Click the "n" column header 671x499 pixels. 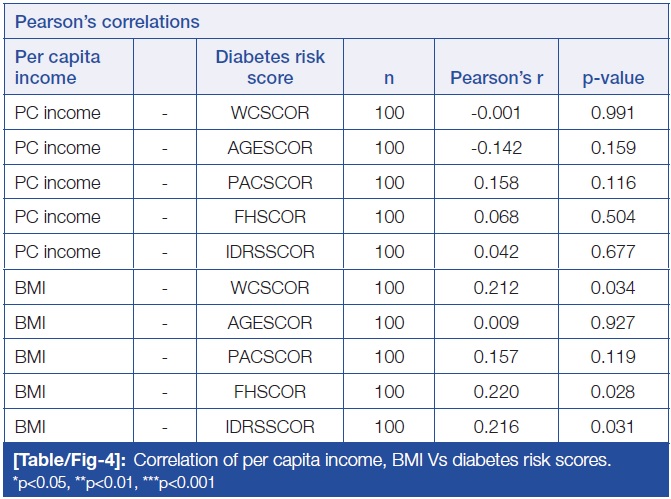coord(389,77)
